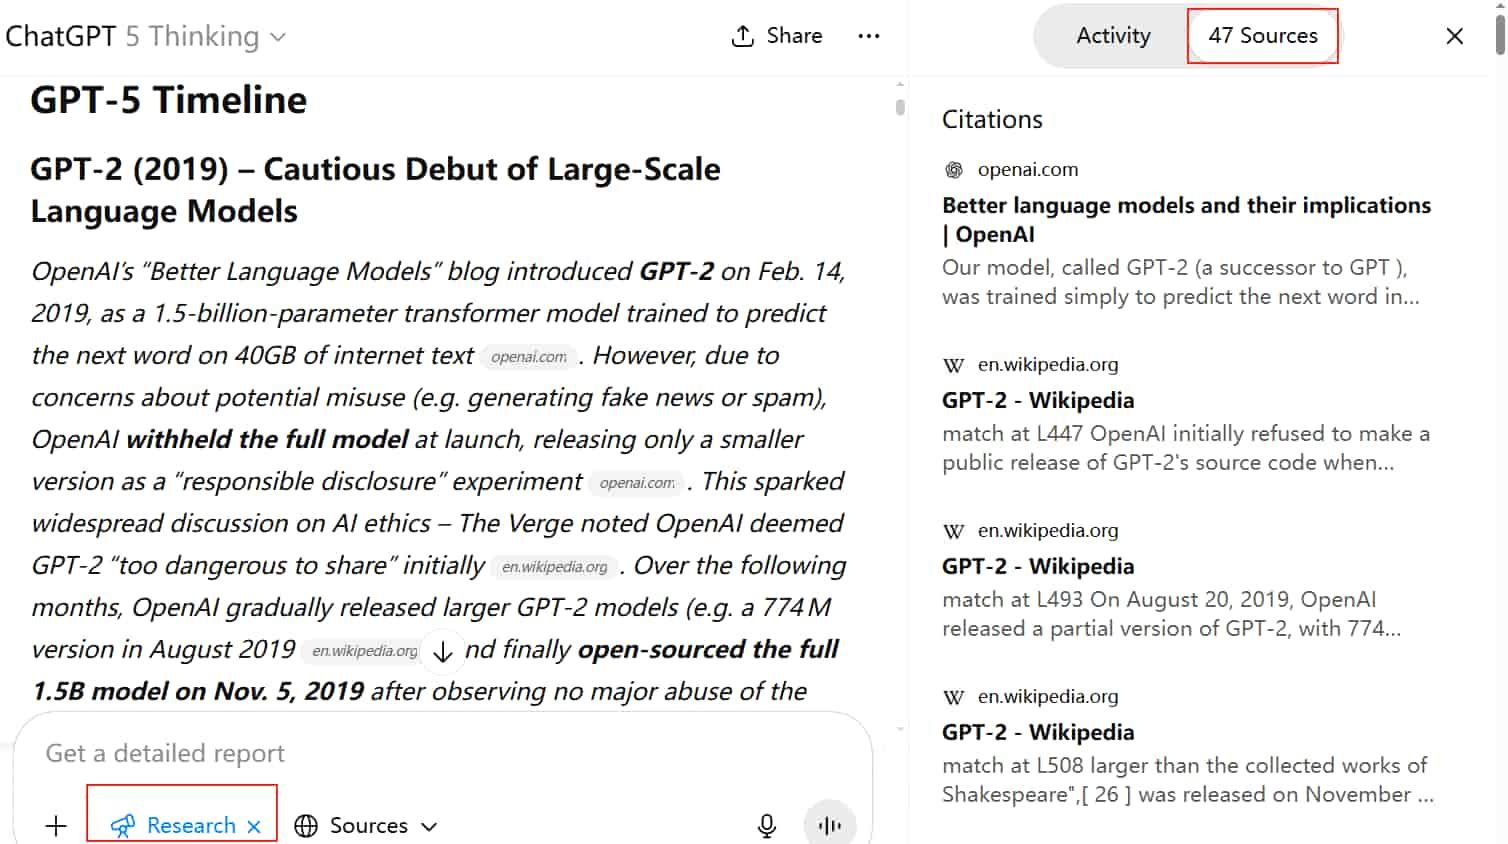Click the plus attach icon
Image resolution: width=1508 pixels, height=844 pixels.
(x=56, y=825)
